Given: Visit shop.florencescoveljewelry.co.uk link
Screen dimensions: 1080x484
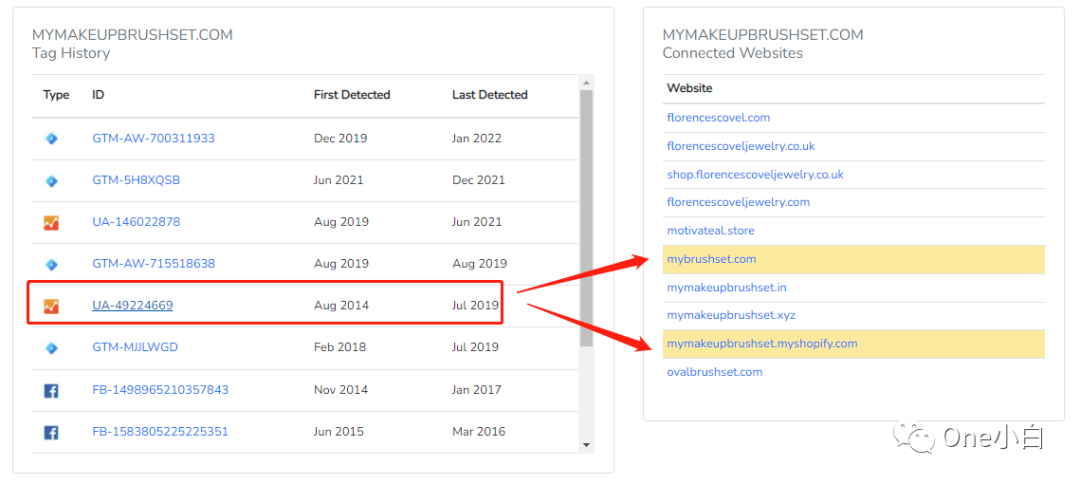Looking at the screenshot, I should point(755,174).
